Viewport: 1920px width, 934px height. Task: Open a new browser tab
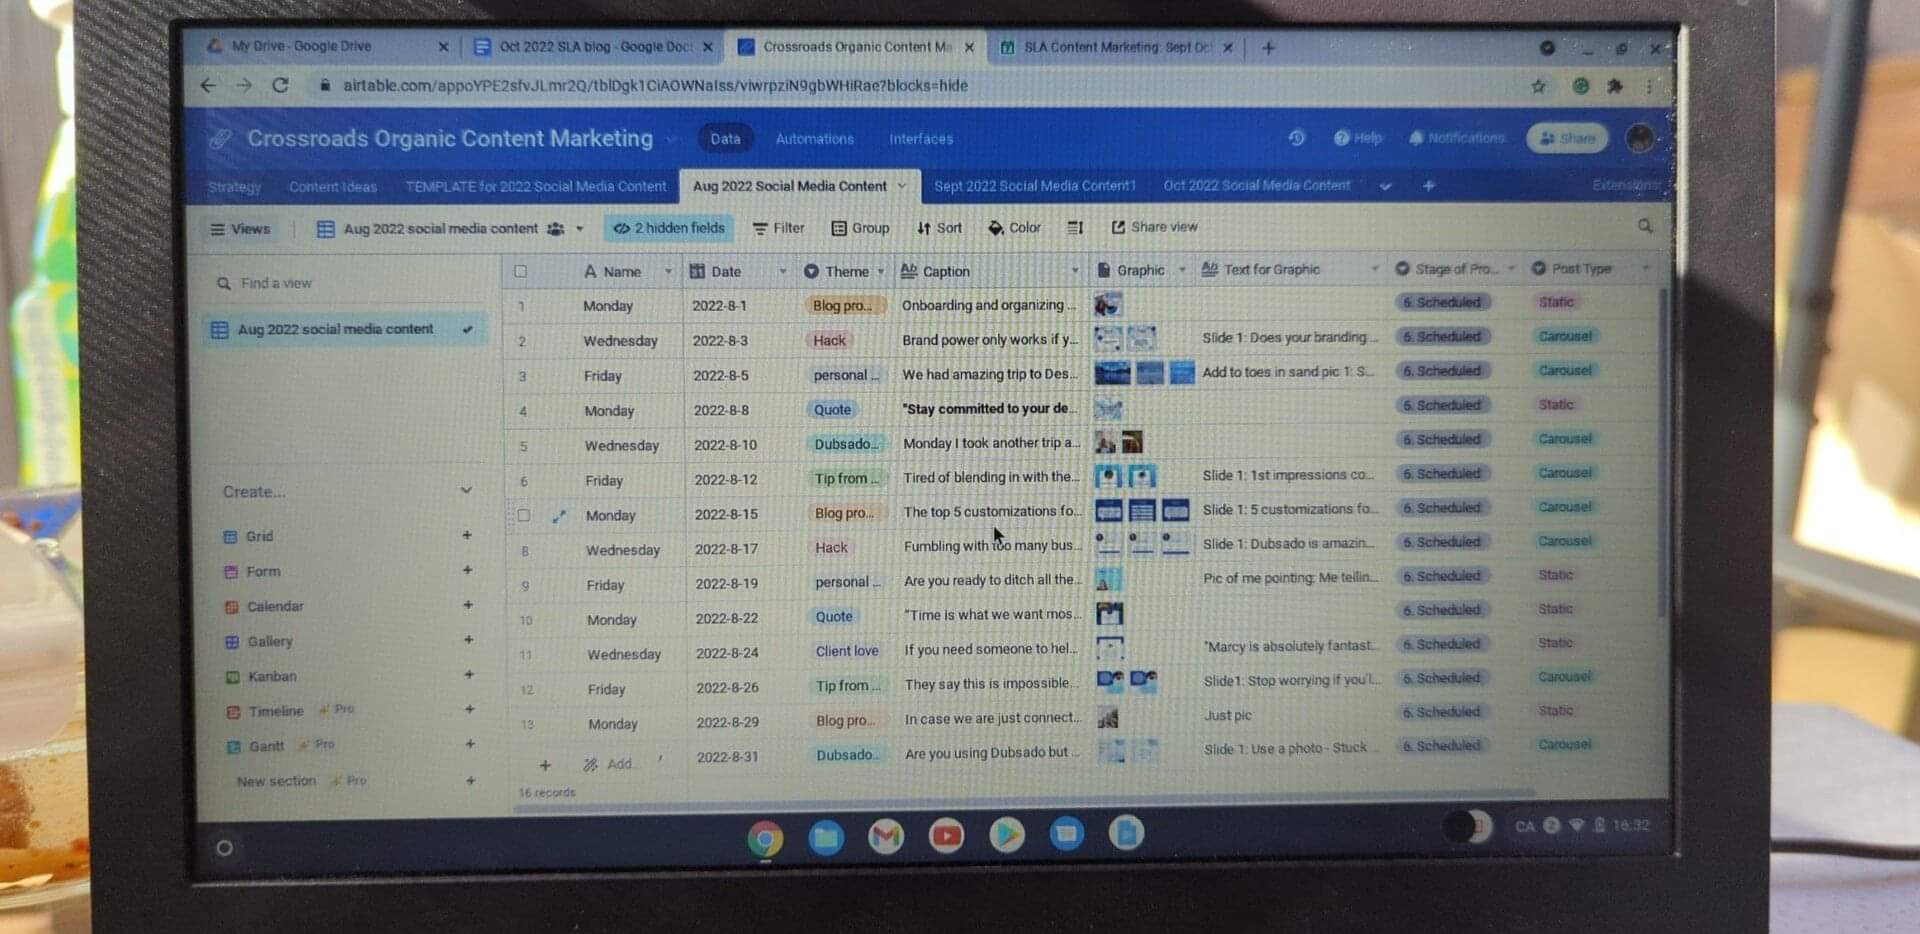click(1268, 48)
